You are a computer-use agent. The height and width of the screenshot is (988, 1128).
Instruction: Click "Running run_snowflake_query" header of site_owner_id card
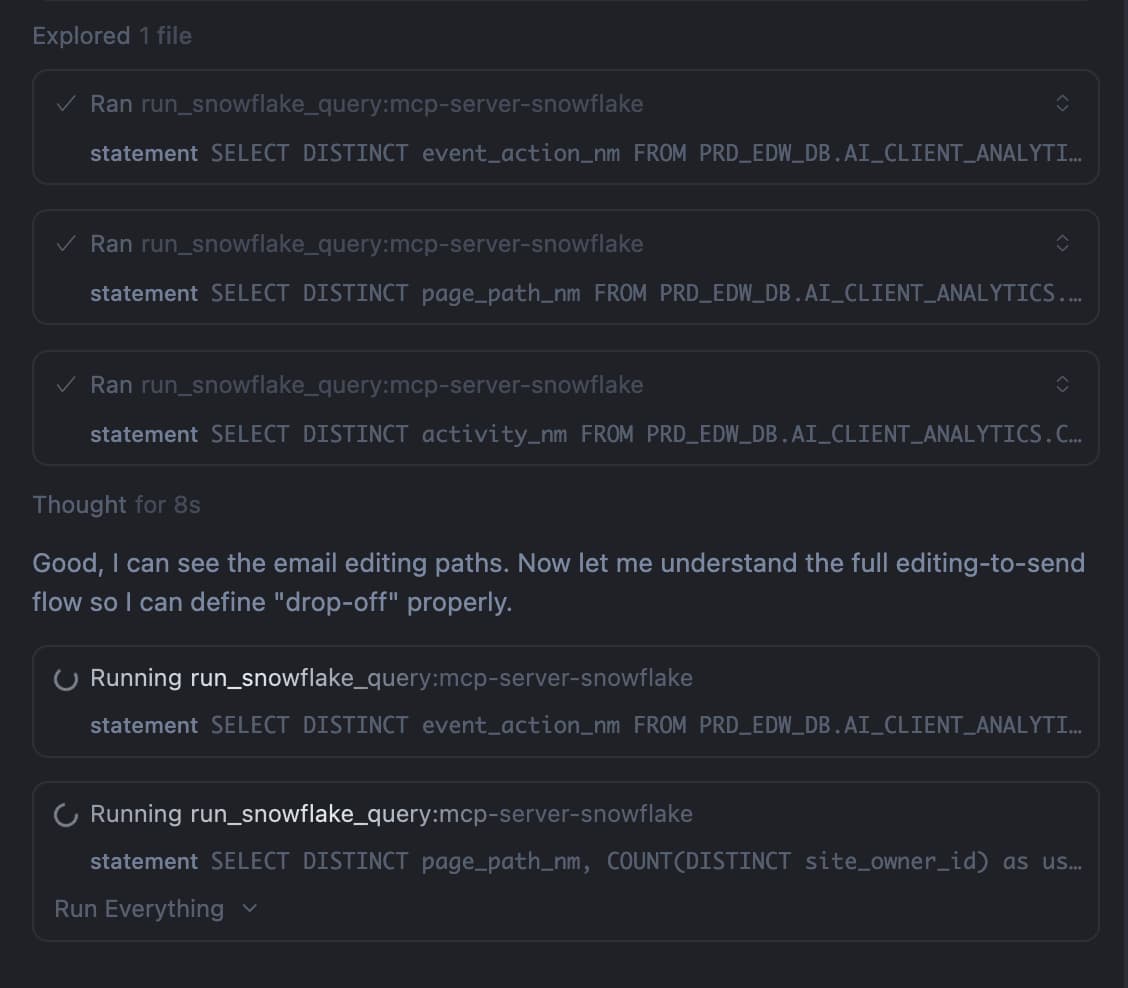tap(391, 815)
